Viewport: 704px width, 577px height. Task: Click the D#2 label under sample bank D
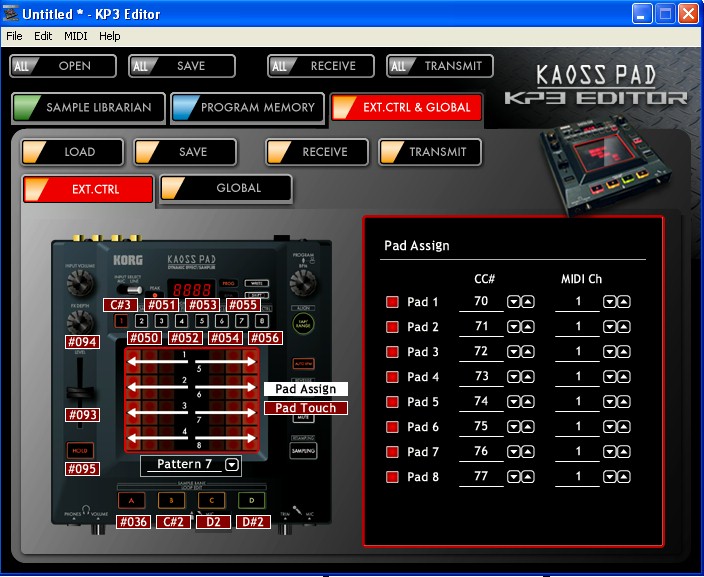253,522
